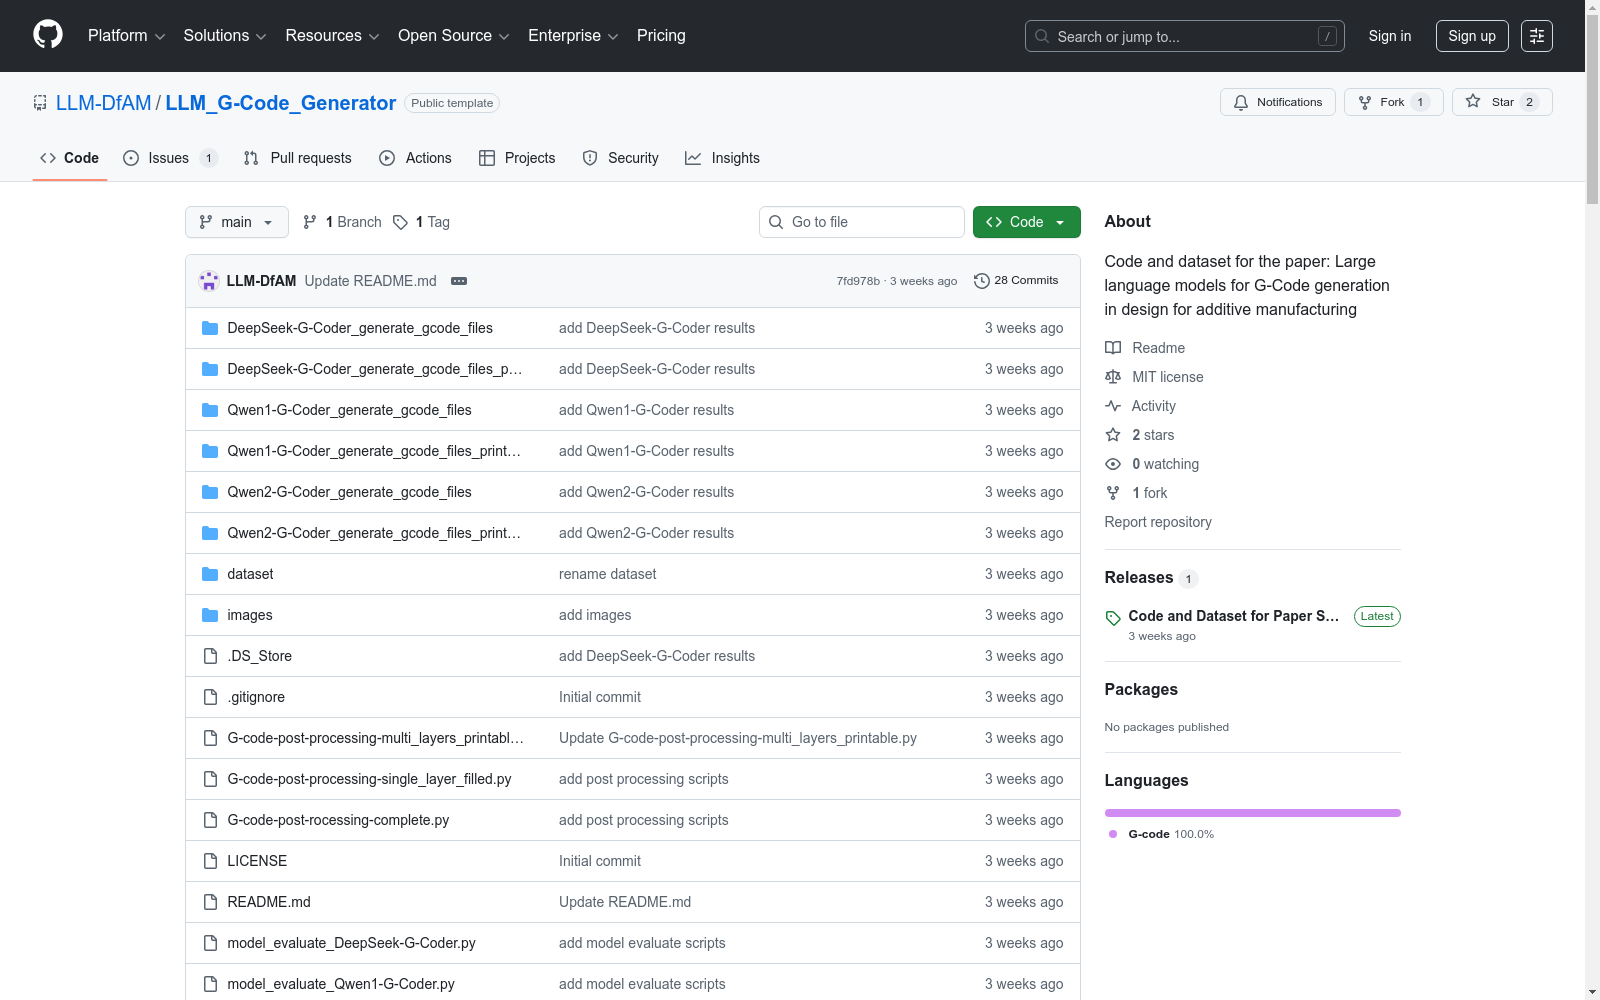1600x1000 pixels.
Task: Click the star icon beside 2 stars
Action: click(1113, 435)
